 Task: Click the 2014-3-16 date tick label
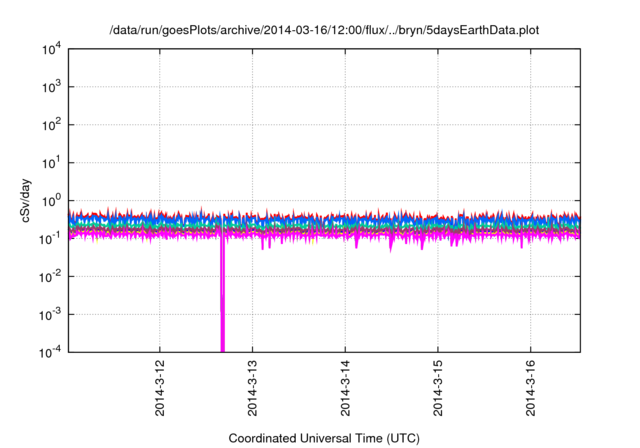point(531,388)
